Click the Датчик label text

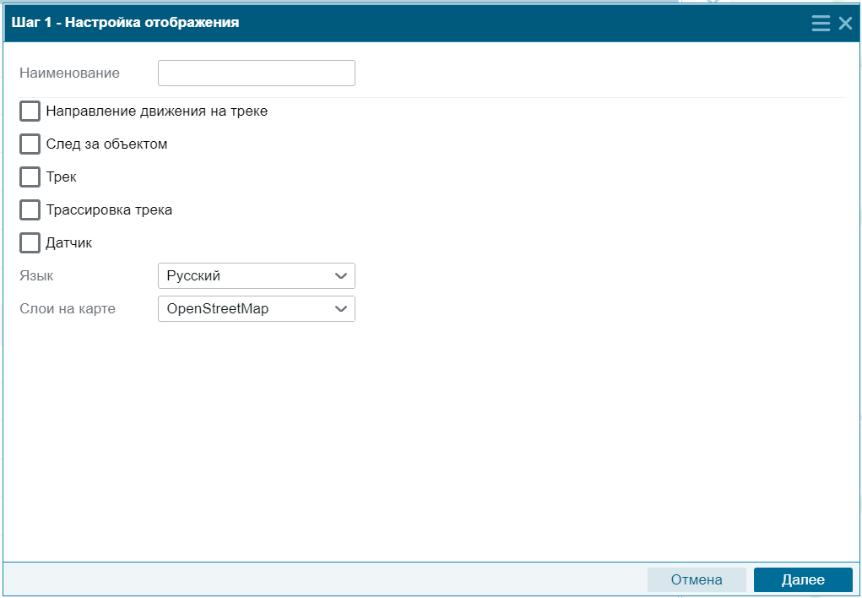click(69, 243)
